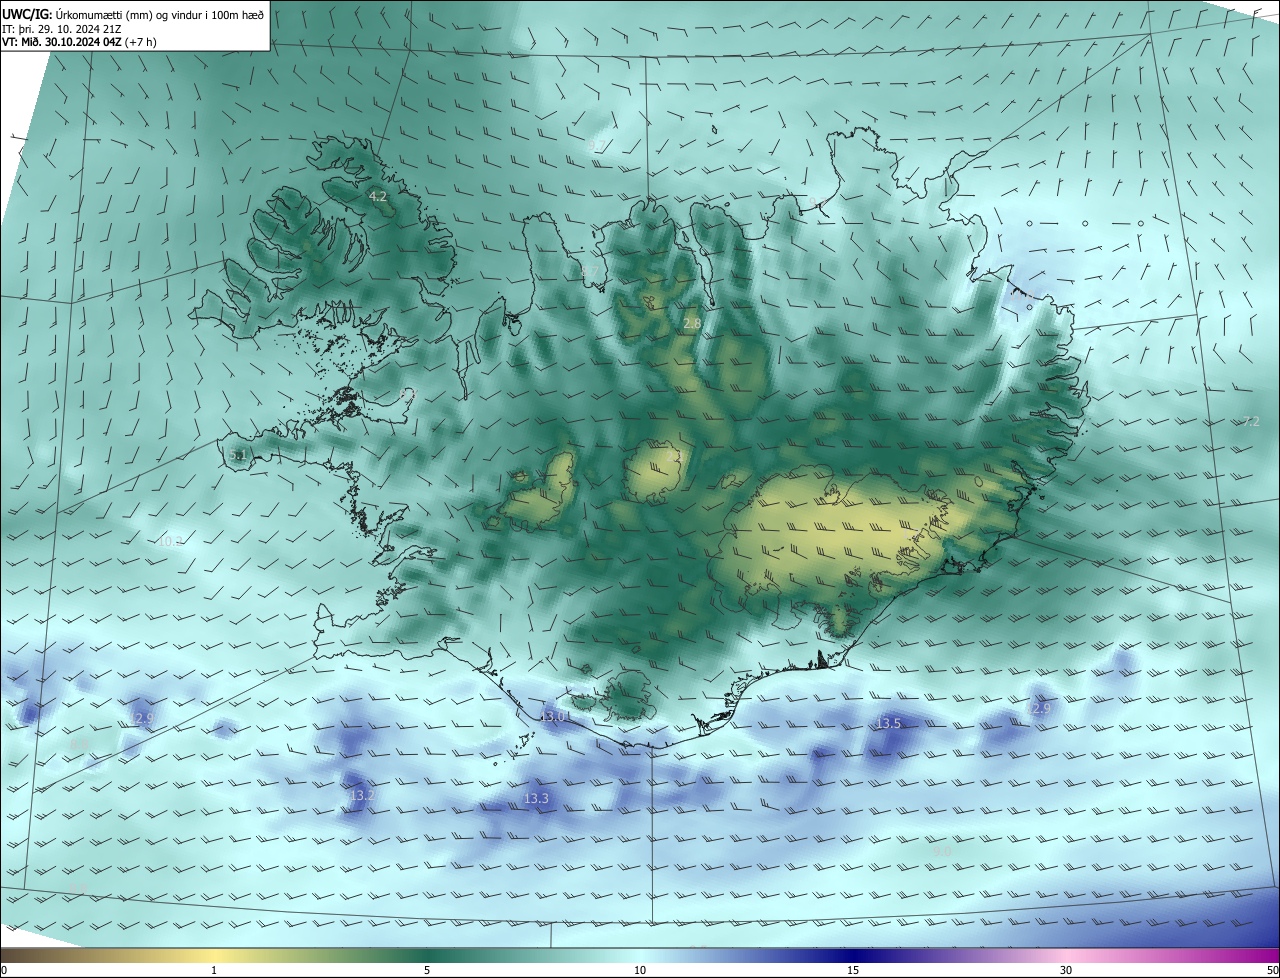Click the '4.2' value over Westfjords

point(378,197)
